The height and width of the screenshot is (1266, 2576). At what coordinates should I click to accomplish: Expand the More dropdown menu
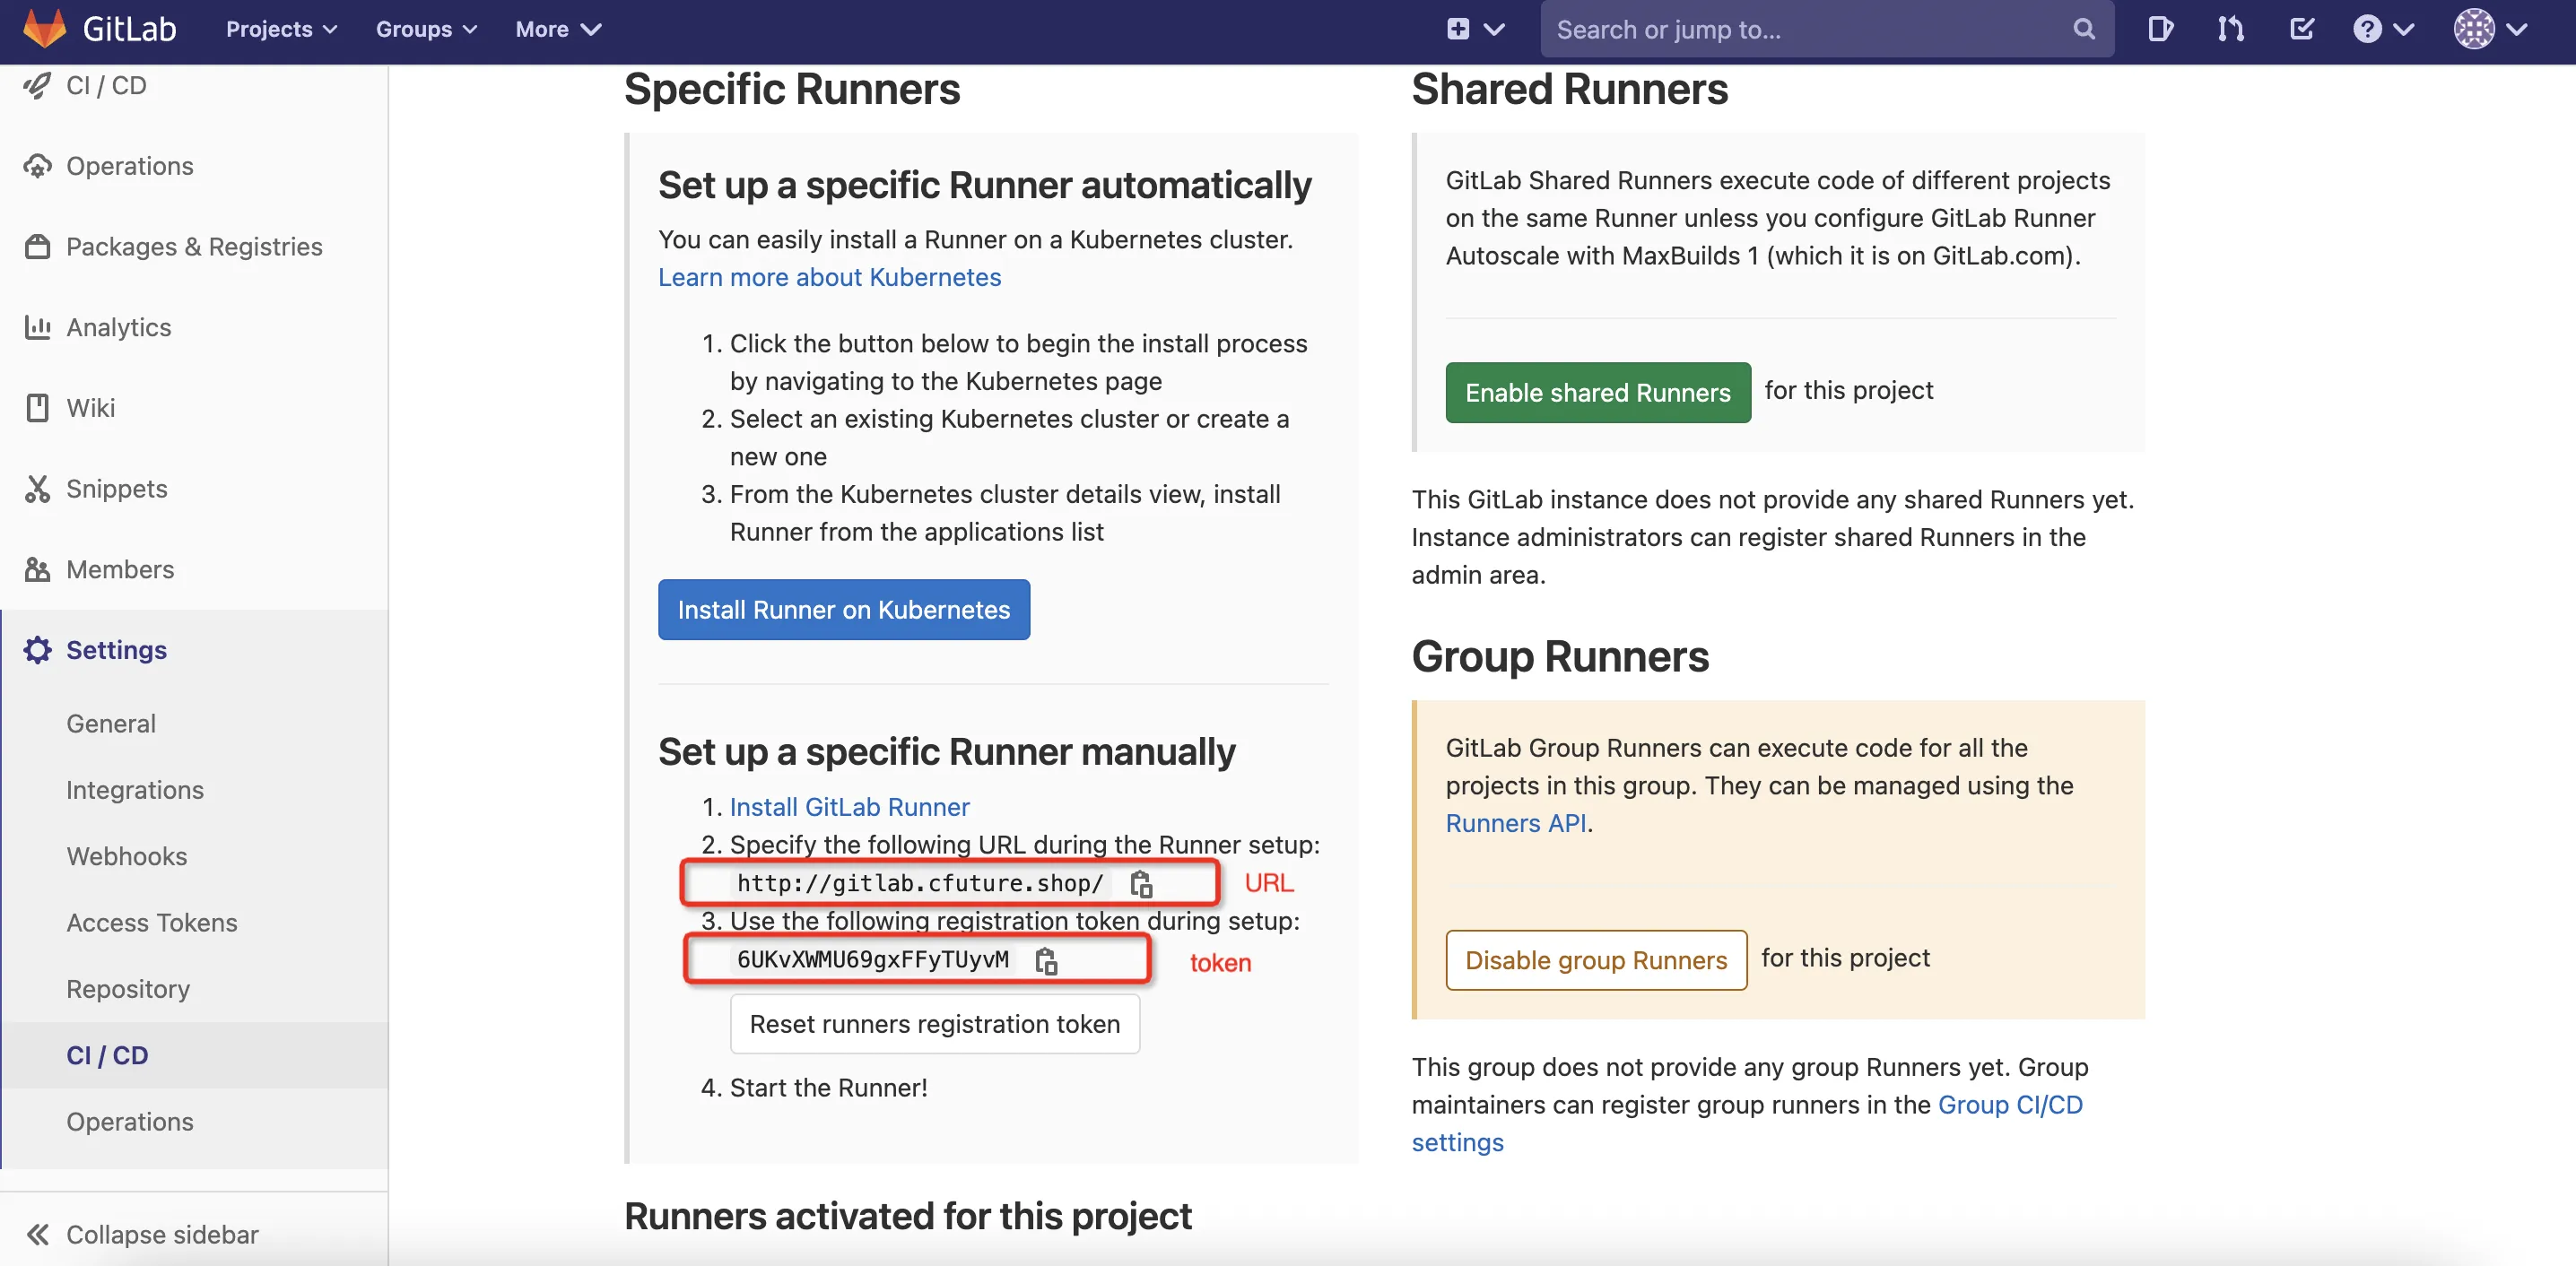(x=558, y=29)
